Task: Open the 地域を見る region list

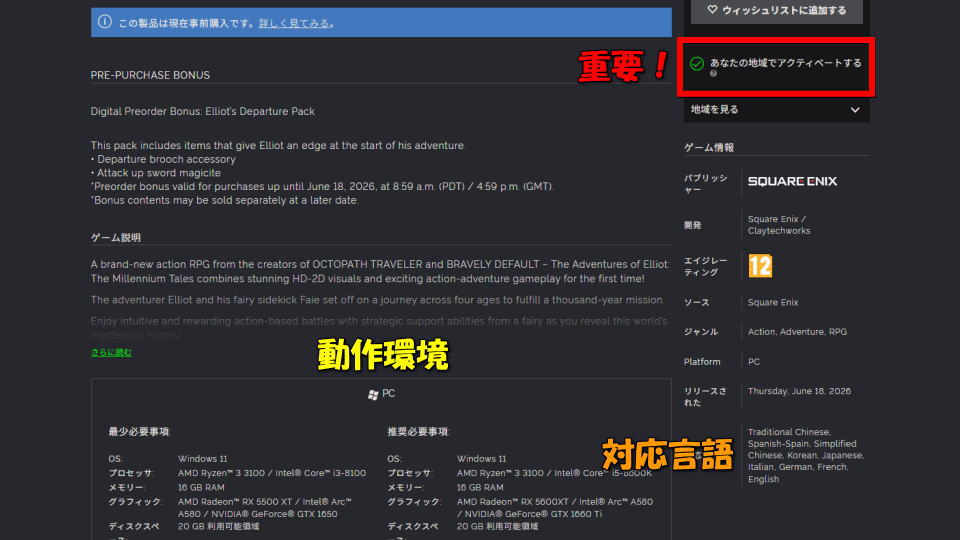Action: (715, 110)
